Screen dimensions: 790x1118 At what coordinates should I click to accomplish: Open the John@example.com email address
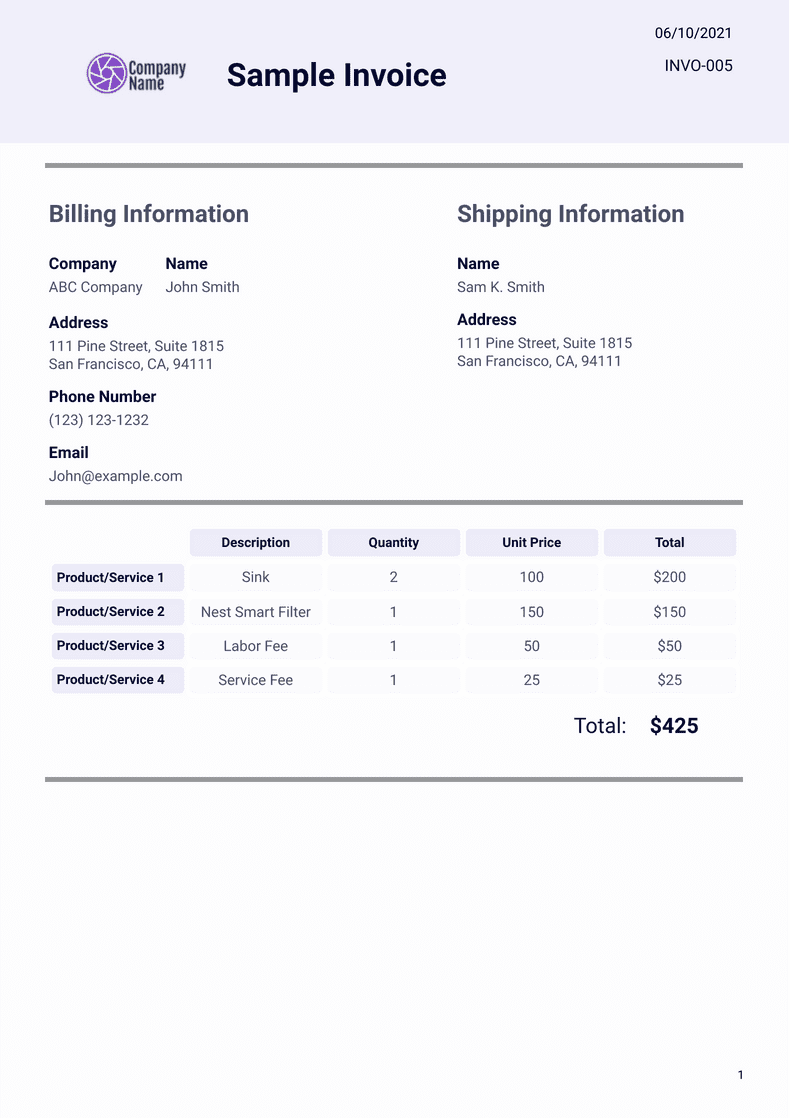(x=116, y=476)
